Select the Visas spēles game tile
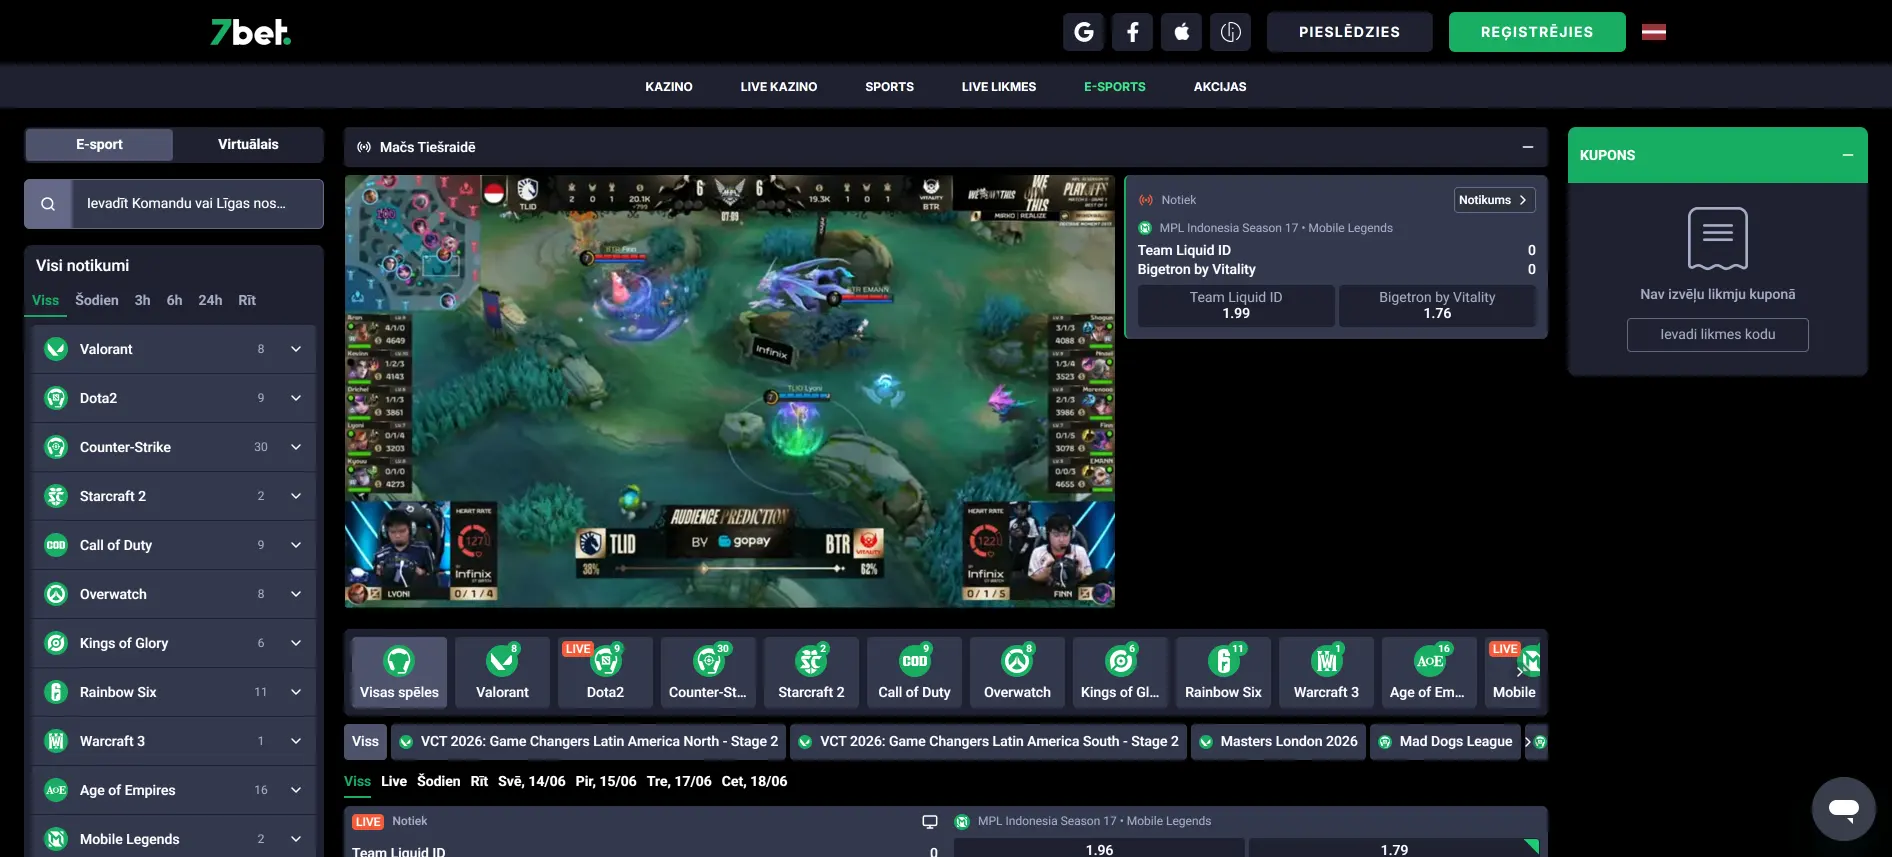Viewport: 1892px width, 857px height. click(x=399, y=672)
